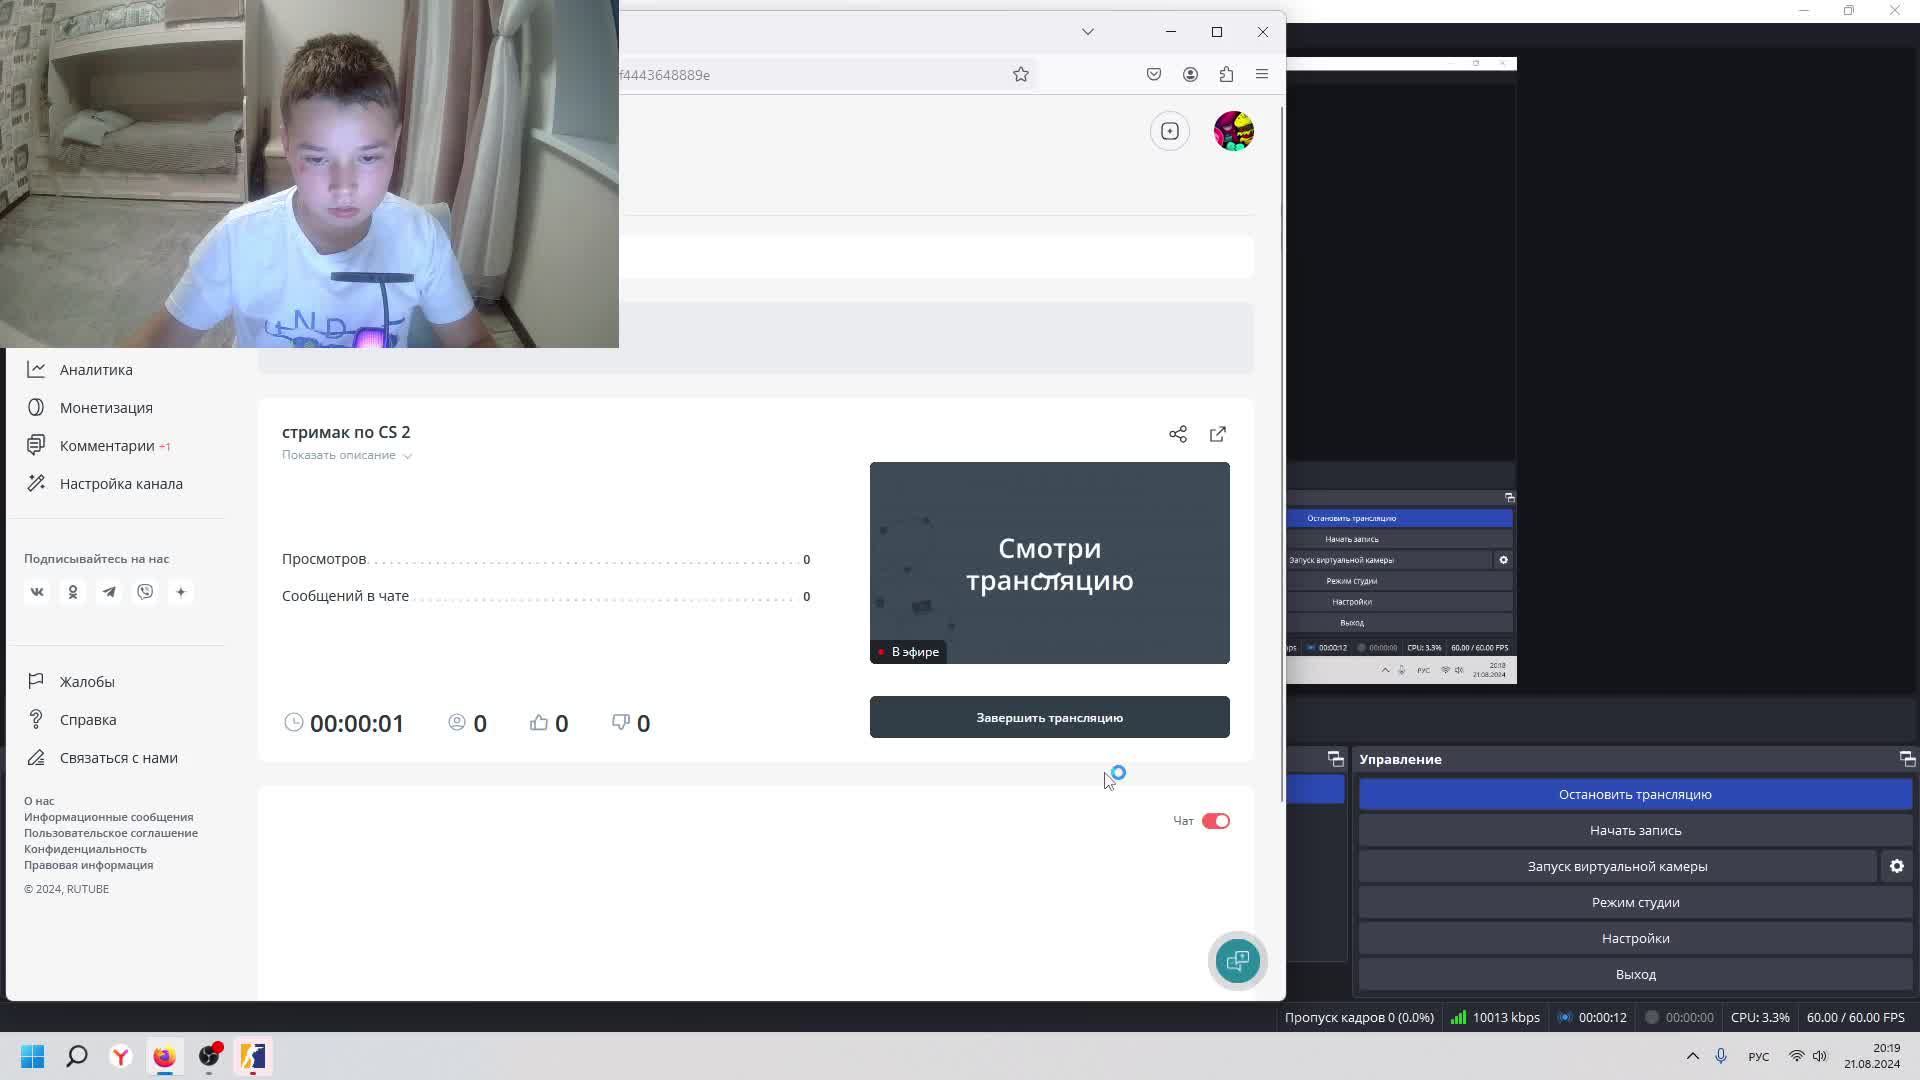Click the share icon for the stream
The width and height of the screenshot is (1920, 1080).
coord(1178,434)
